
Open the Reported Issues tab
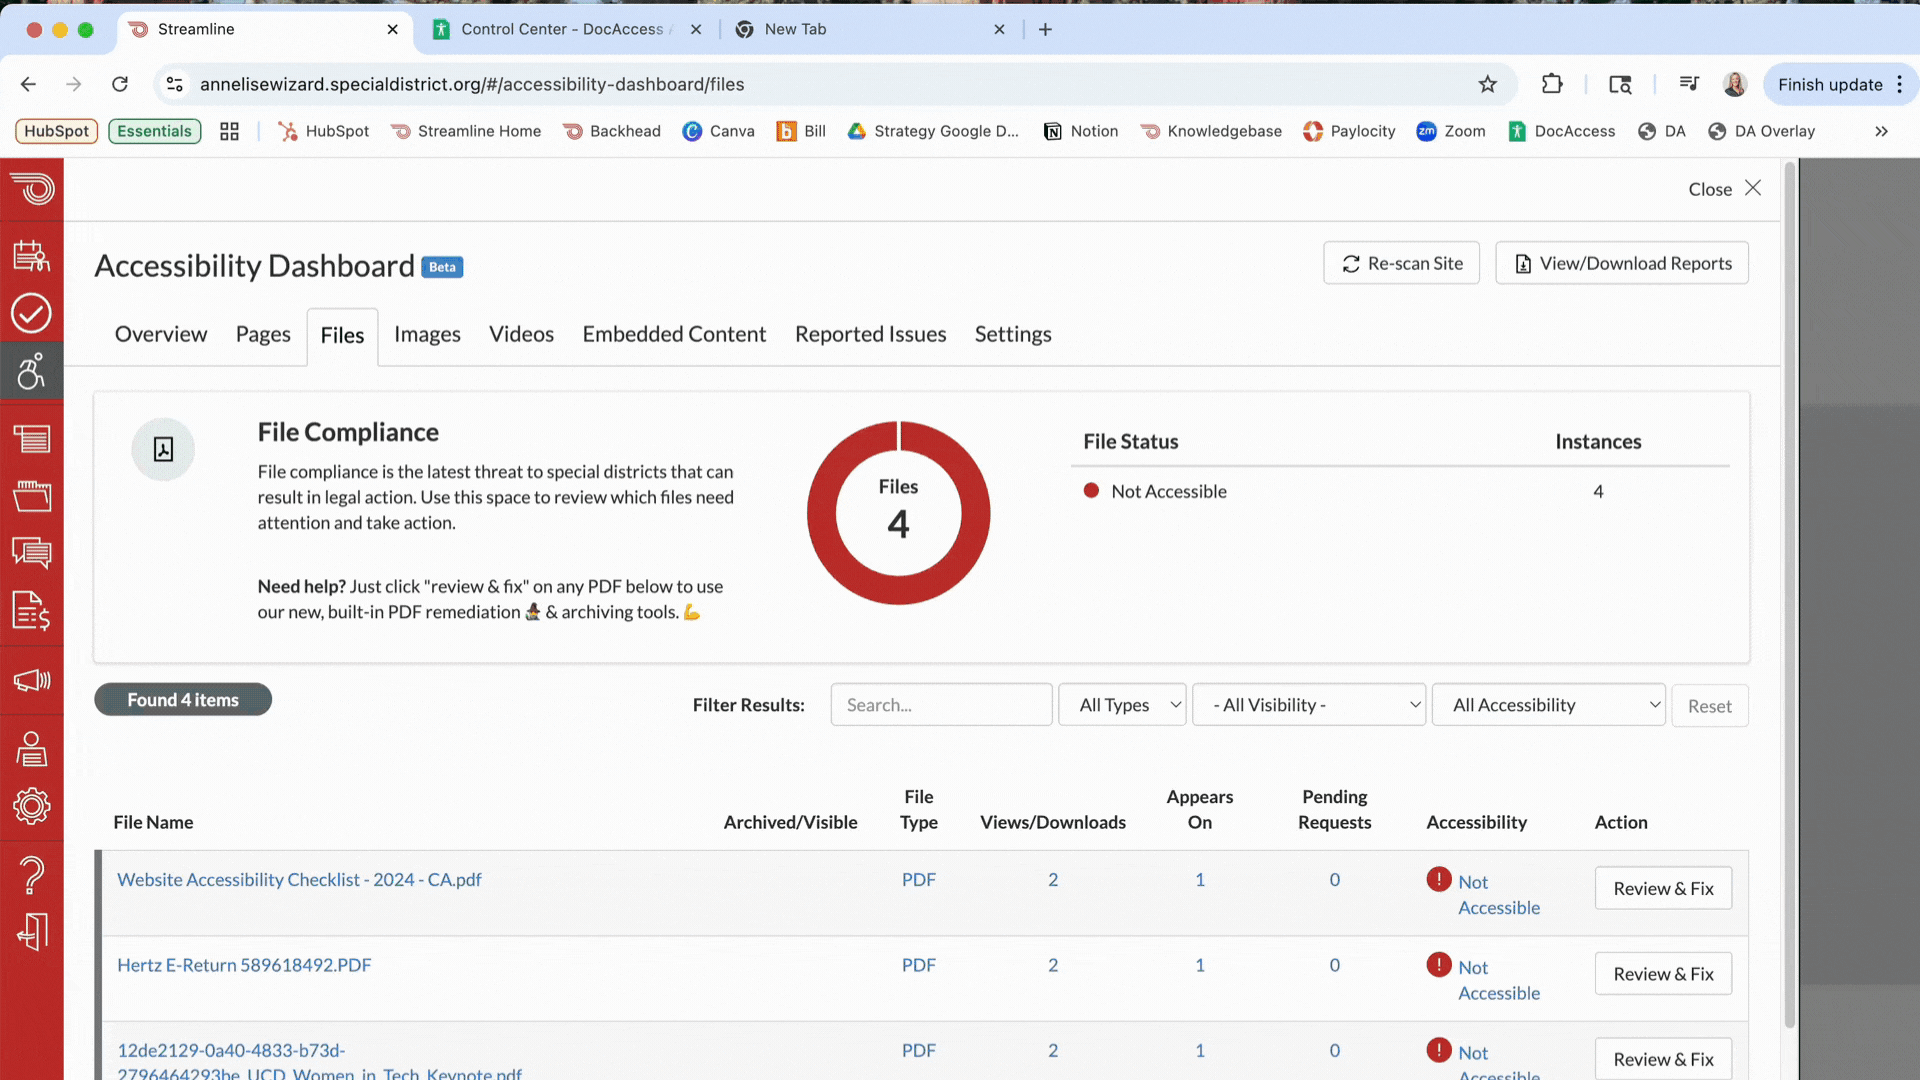869,334
